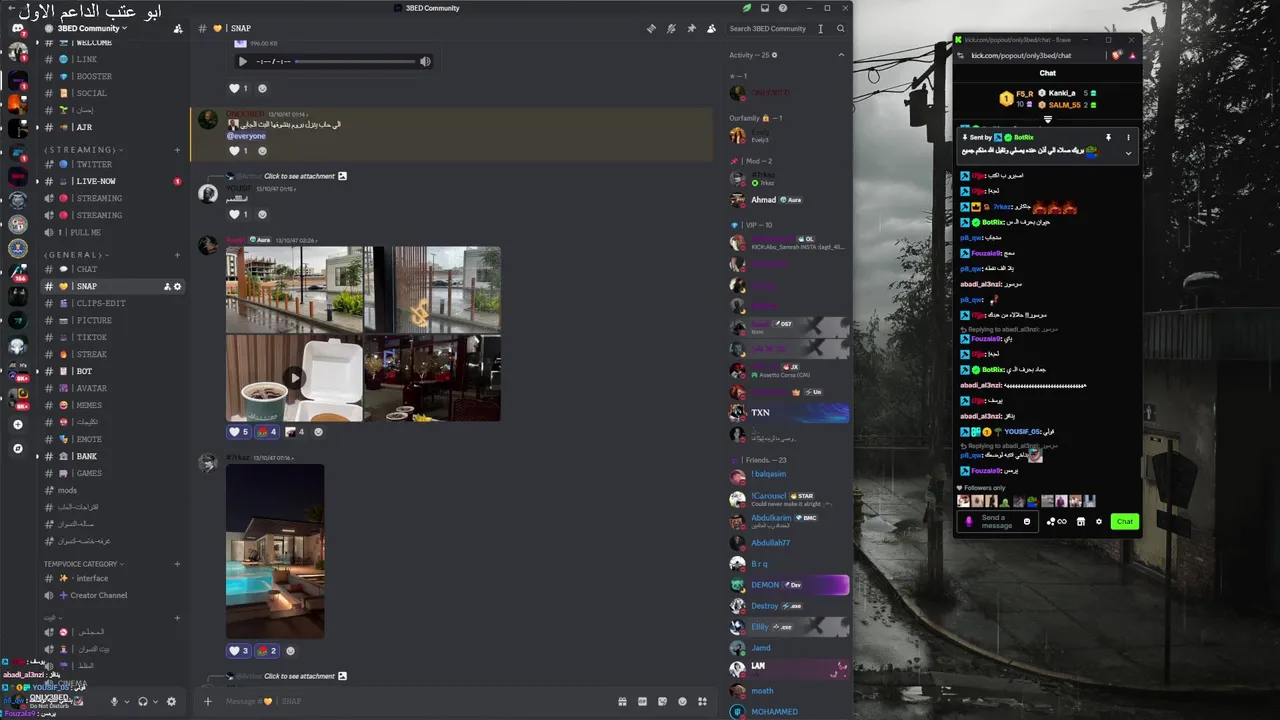Screen dimensions: 1280x720
Task: Toggle the member list icon in header
Action: [x=711, y=28]
